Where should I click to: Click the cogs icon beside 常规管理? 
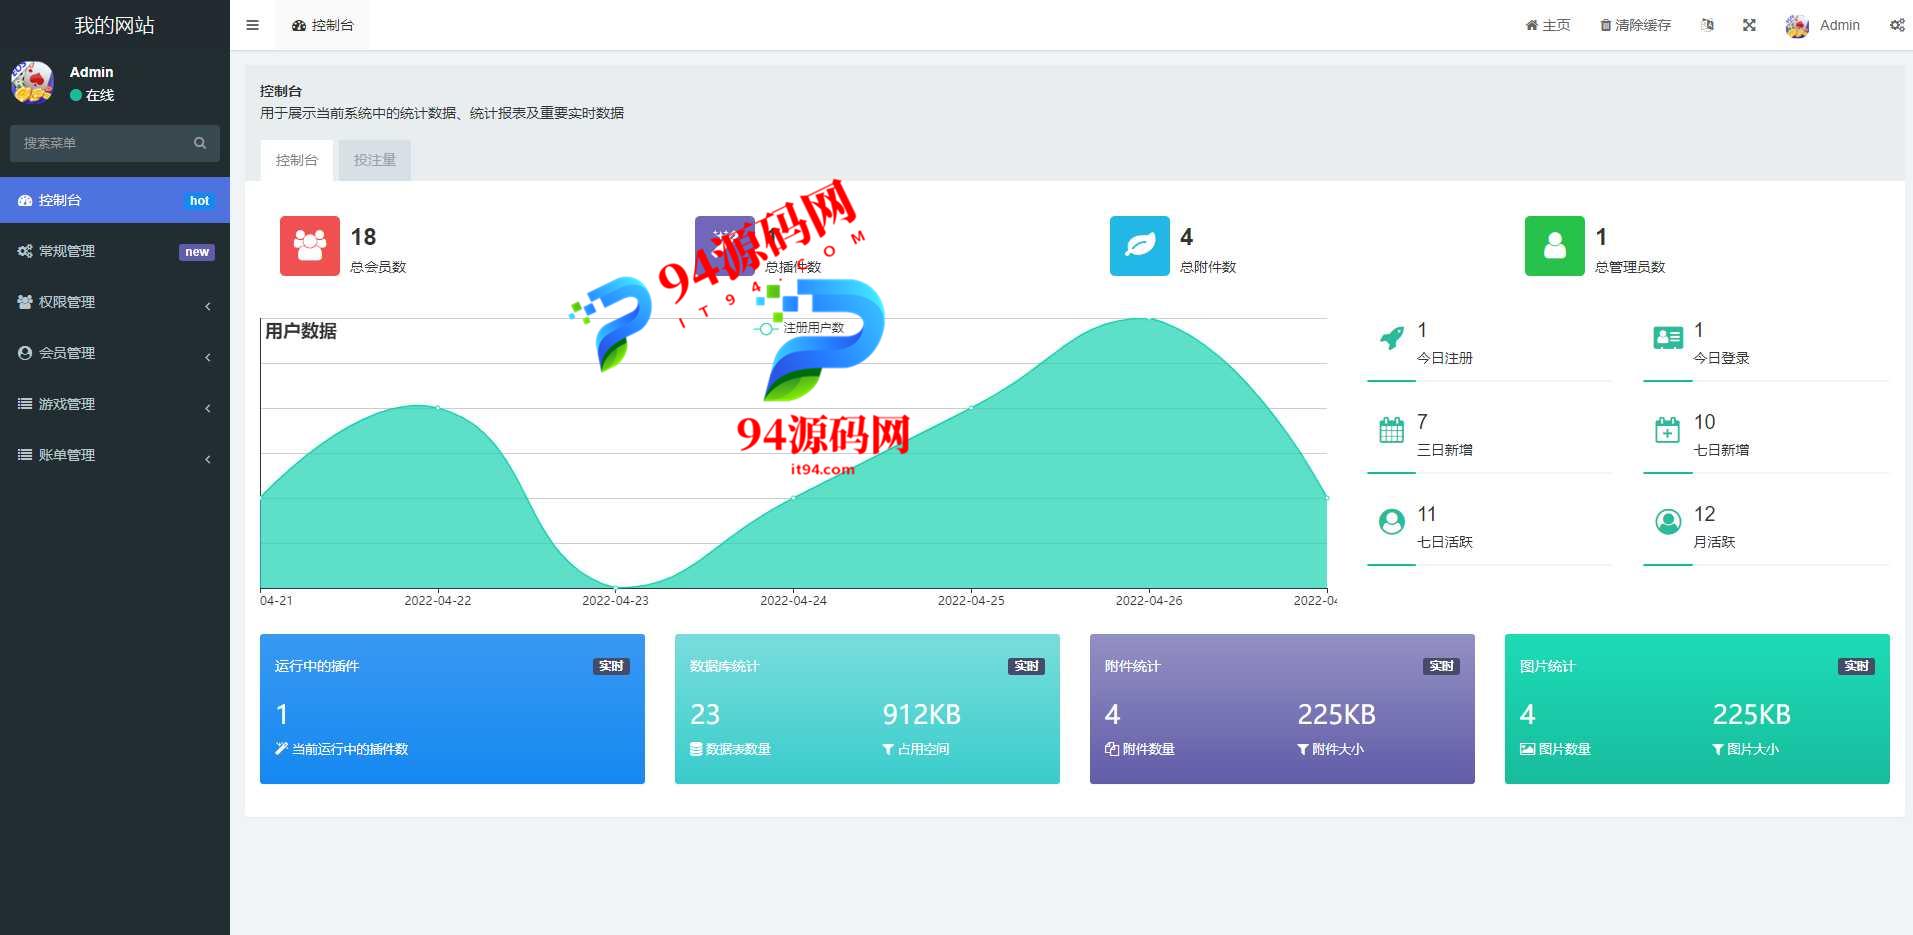click(25, 251)
